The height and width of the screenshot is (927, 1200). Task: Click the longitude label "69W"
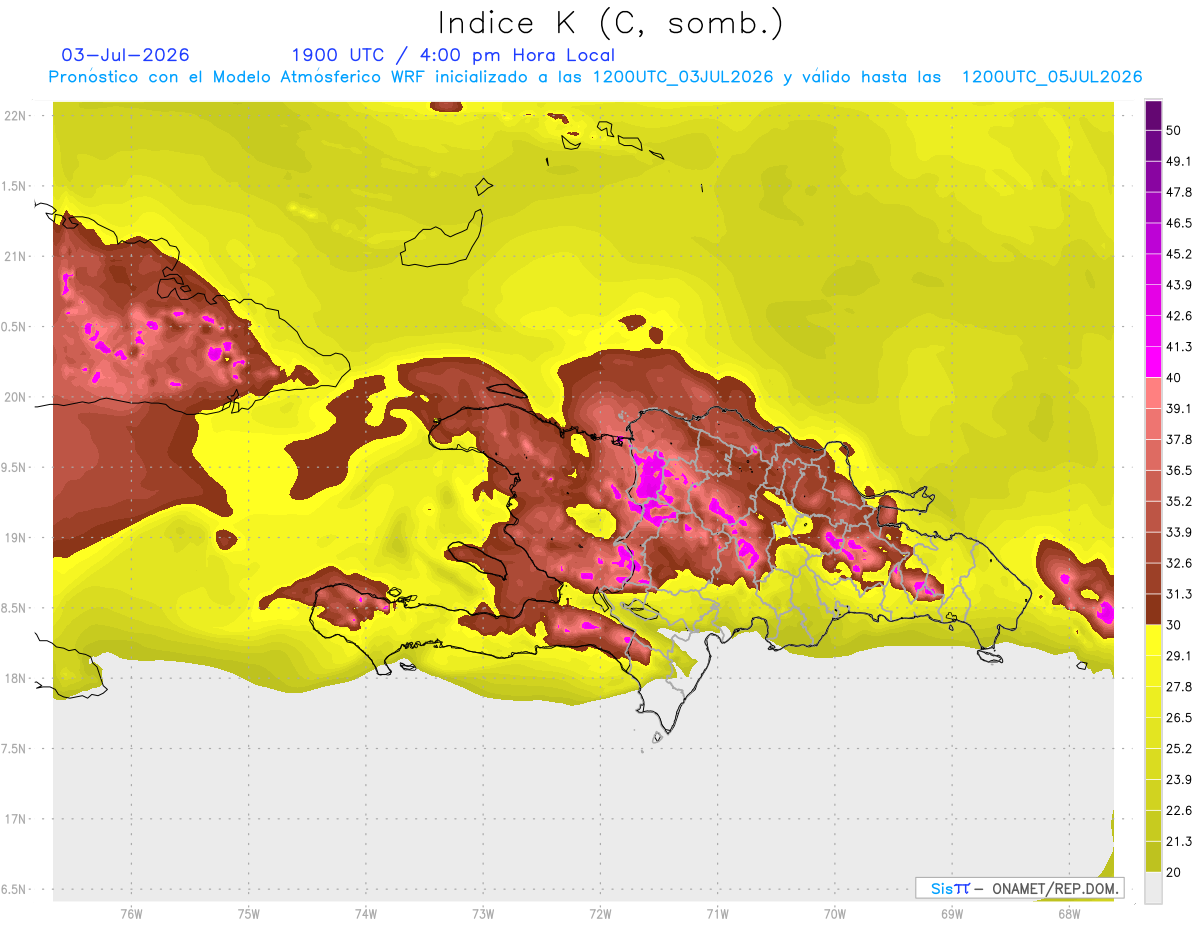coord(952,914)
